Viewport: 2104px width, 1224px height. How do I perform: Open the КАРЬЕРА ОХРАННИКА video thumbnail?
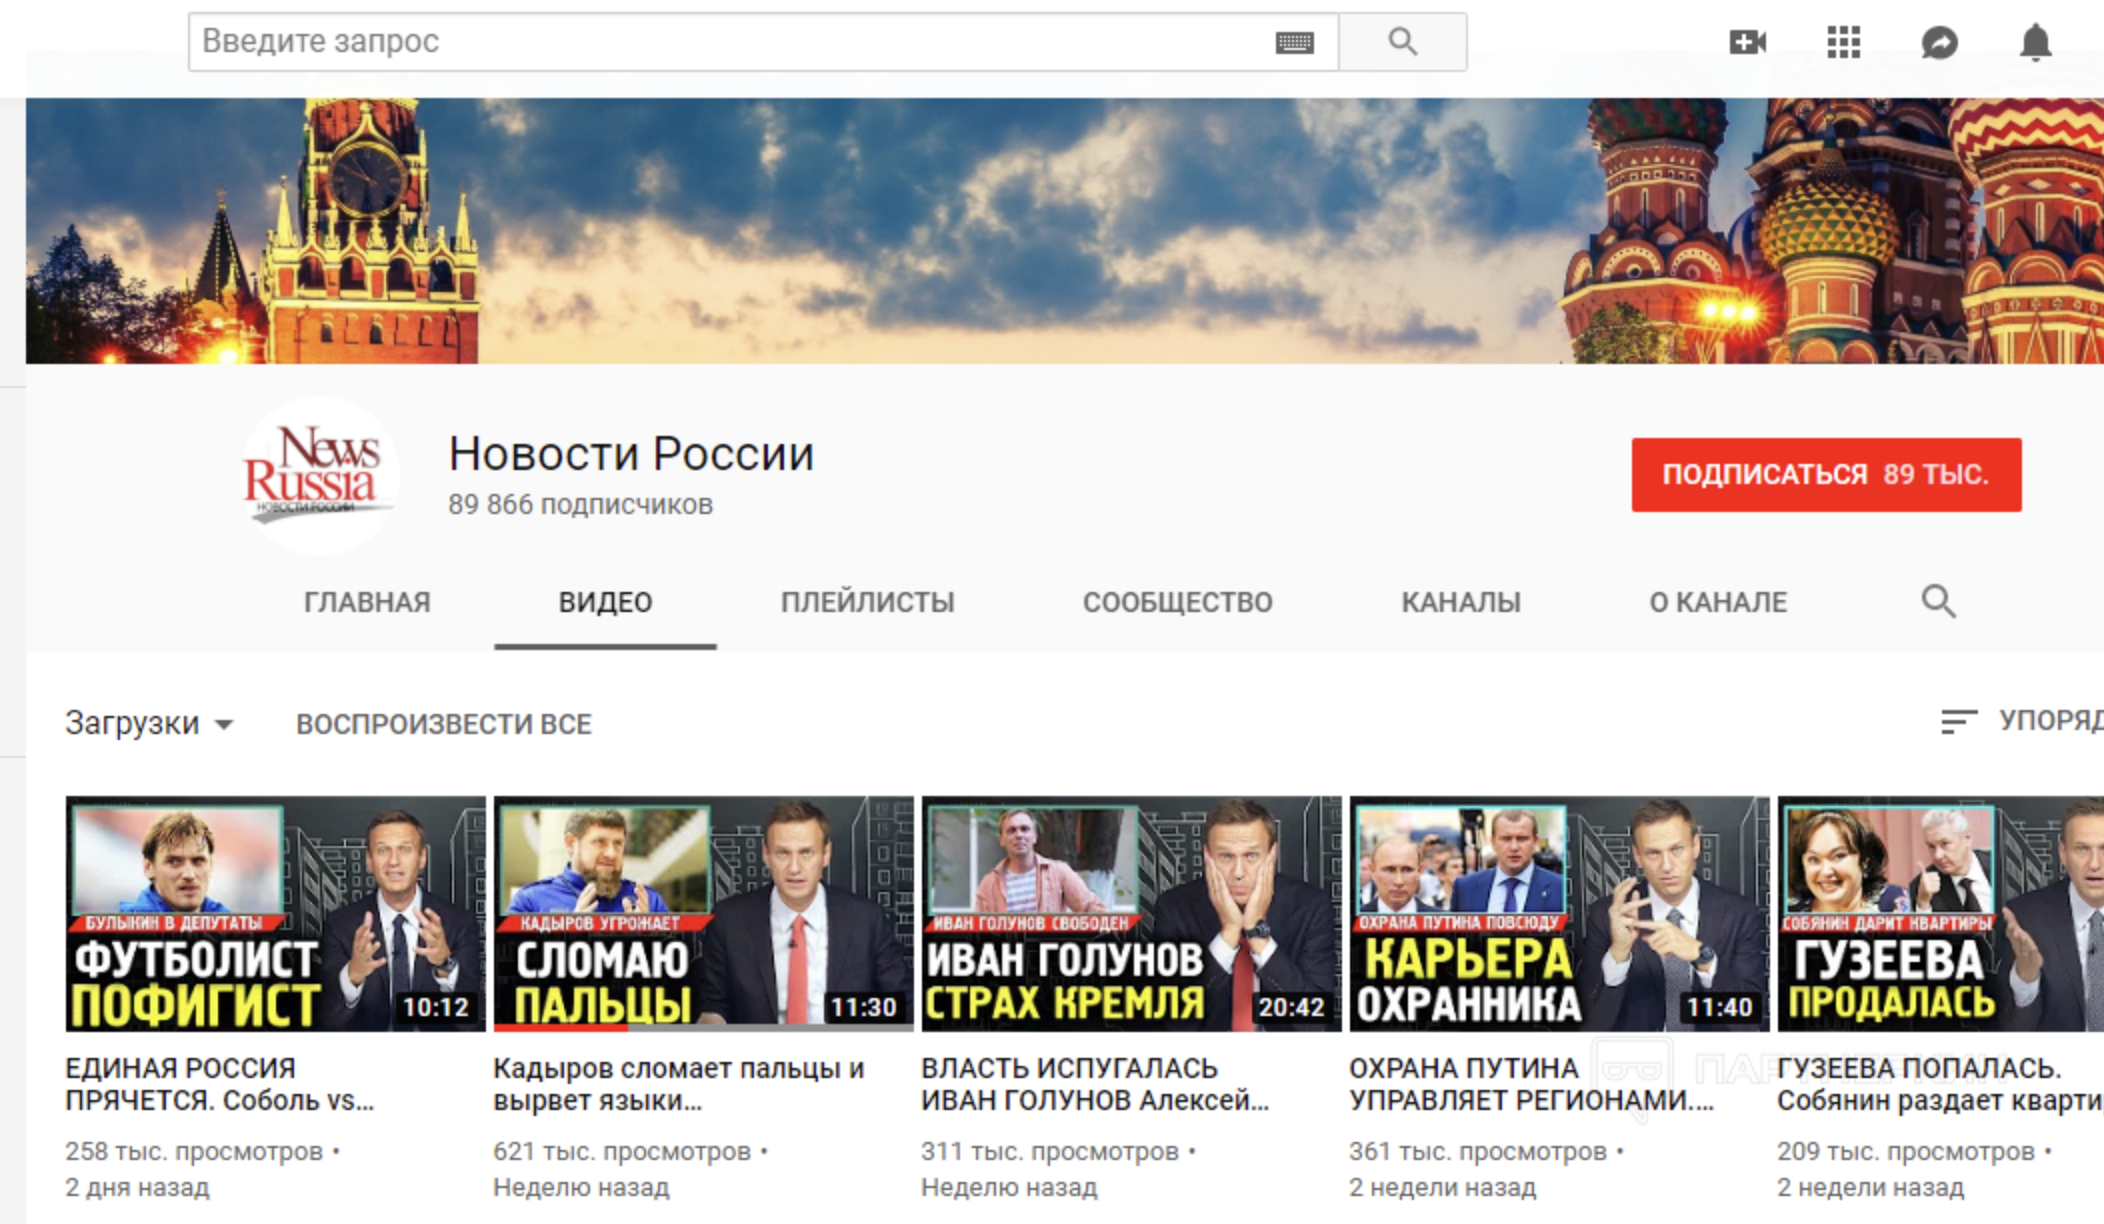point(1558,913)
